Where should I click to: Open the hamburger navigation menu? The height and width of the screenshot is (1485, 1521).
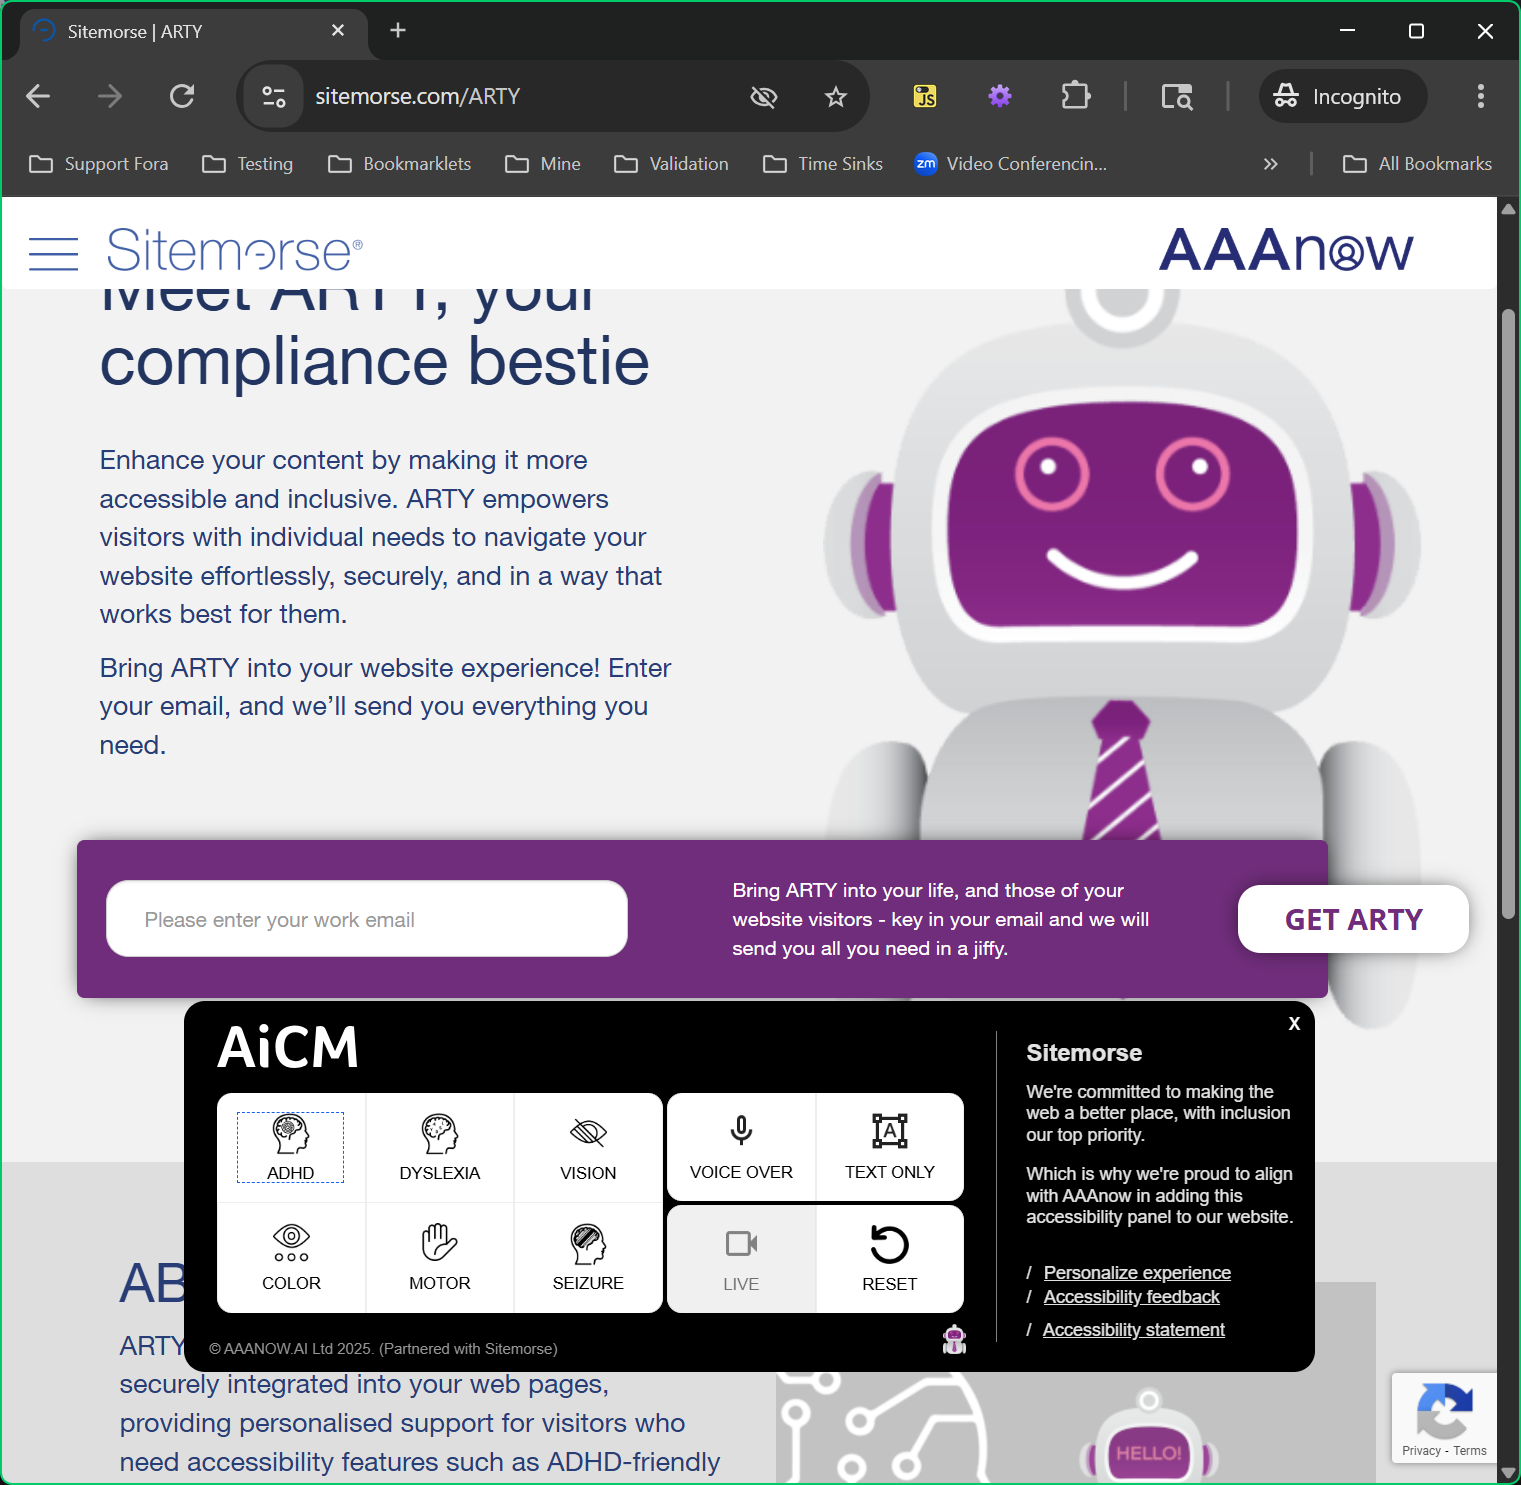(x=53, y=253)
